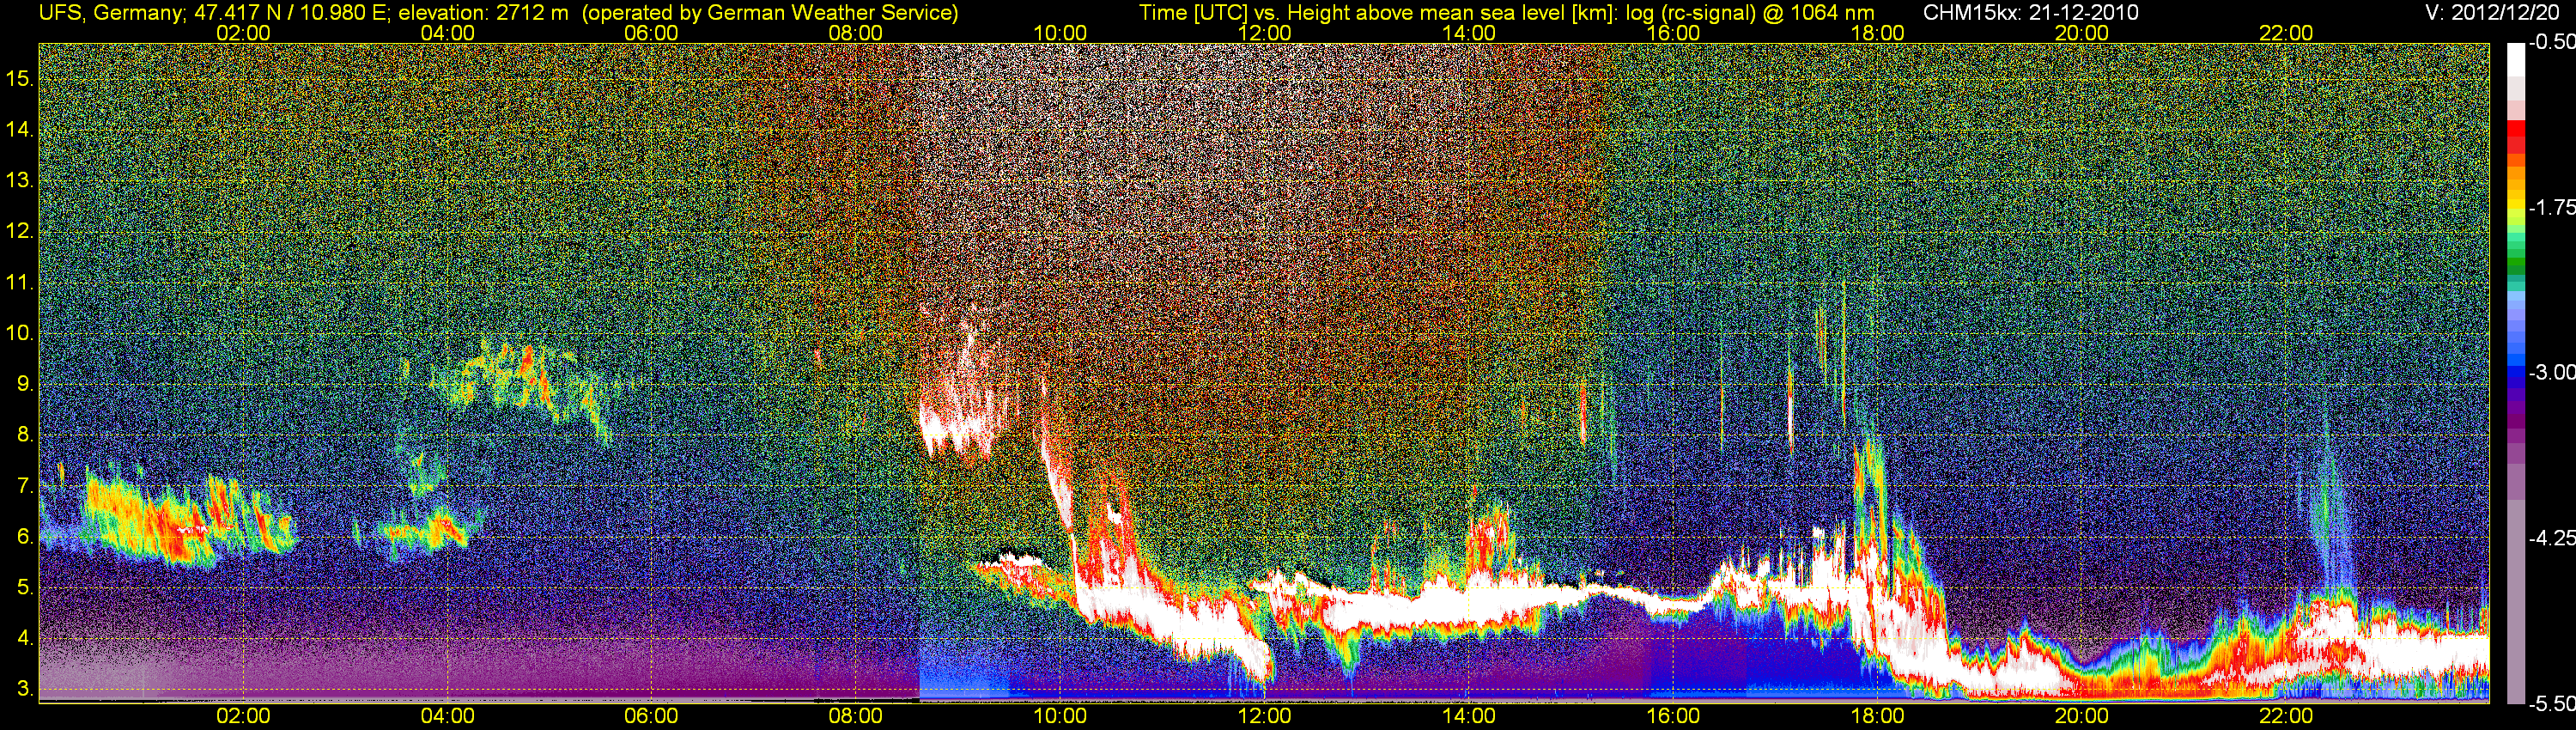Click the height axis label 11
The image size is (2576, 730).
(19, 282)
